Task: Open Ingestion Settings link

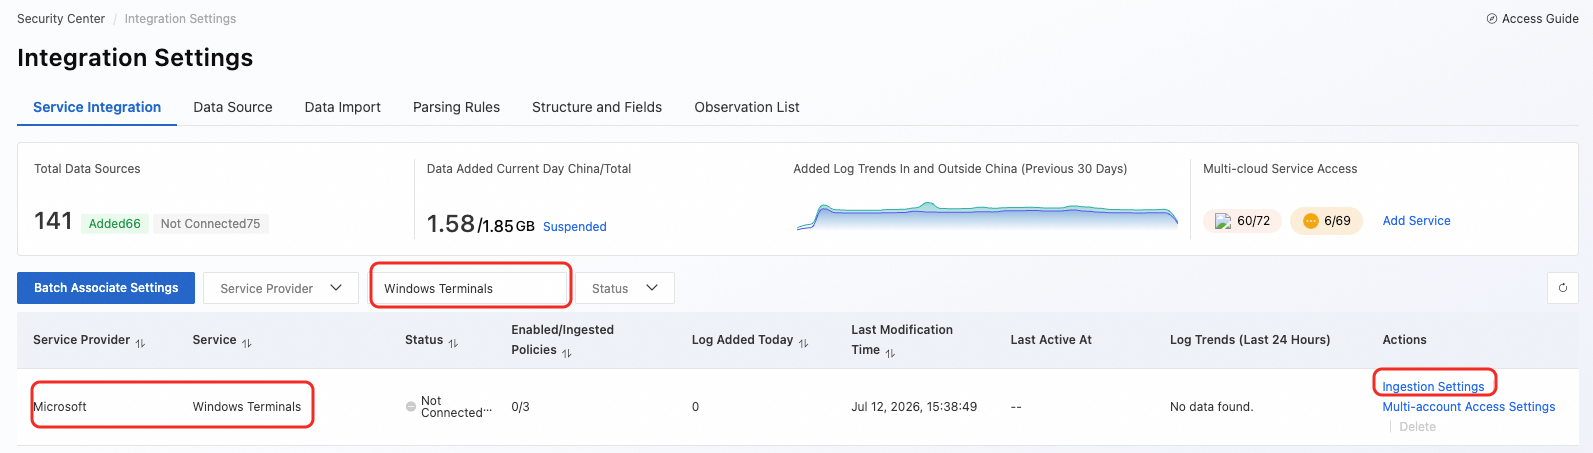Action: (1433, 386)
